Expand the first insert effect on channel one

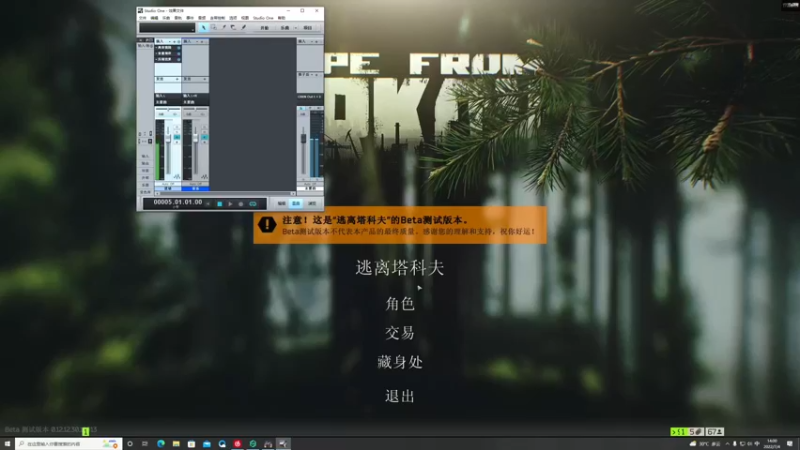click(x=156, y=47)
